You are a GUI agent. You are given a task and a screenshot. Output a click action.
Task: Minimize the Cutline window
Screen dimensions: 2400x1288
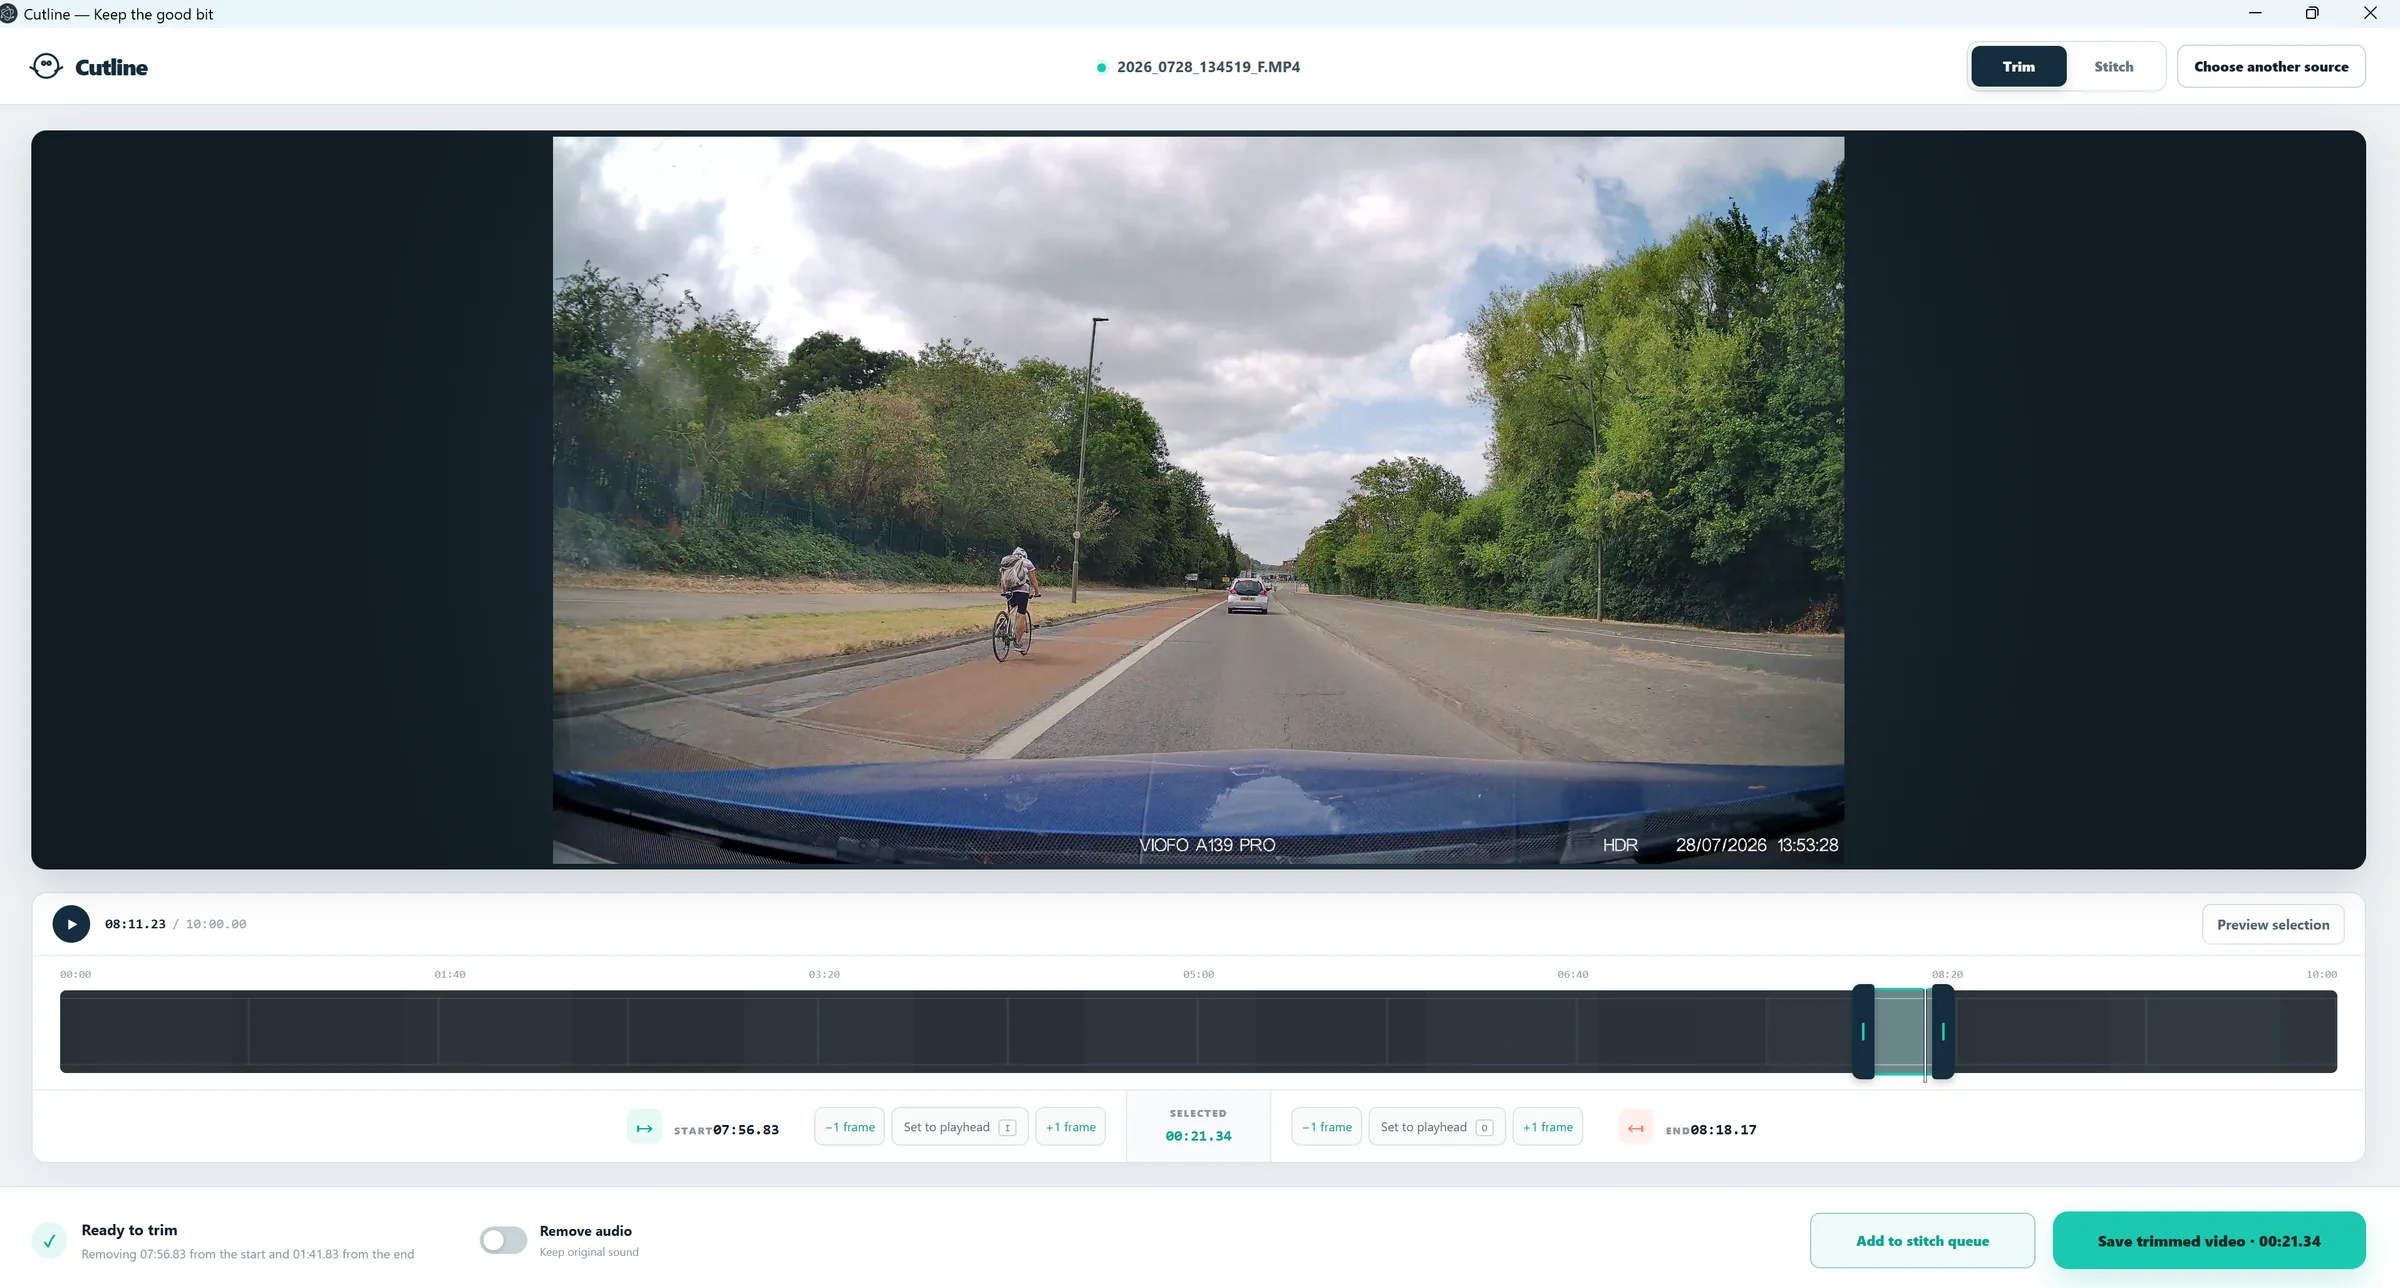point(2255,13)
